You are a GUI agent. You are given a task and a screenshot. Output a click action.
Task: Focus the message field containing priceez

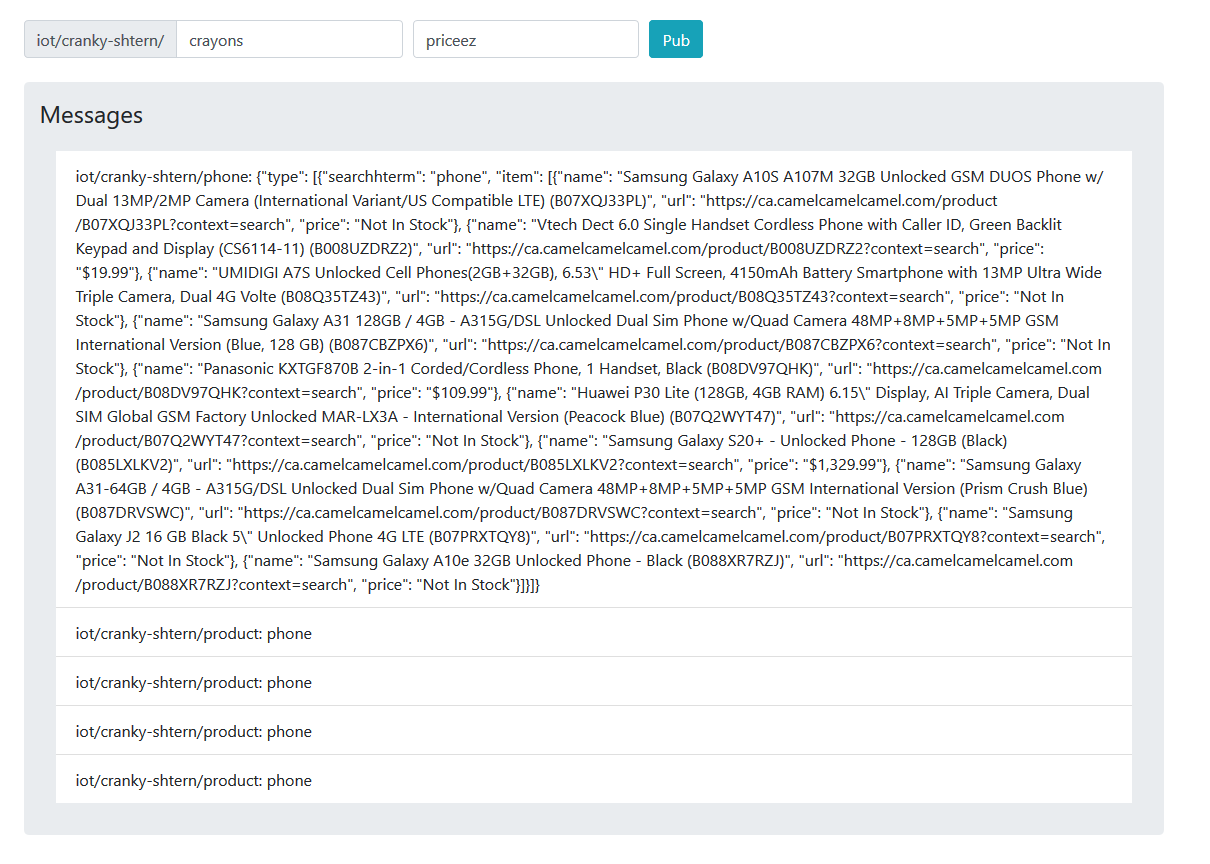click(x=526, y=39)
